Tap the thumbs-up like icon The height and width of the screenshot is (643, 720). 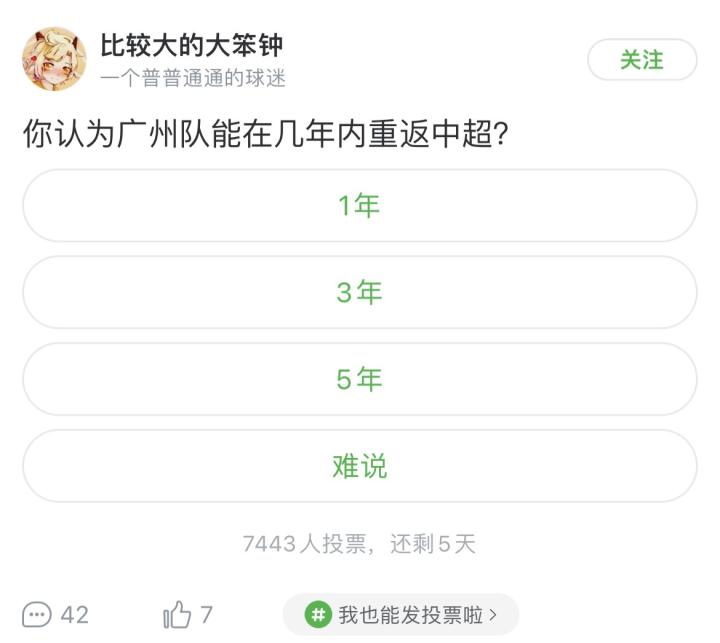pos(177,613)
